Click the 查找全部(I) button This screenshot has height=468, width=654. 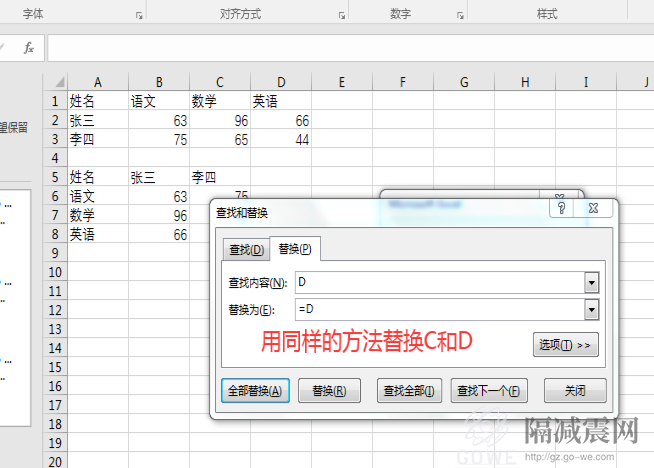(x=409, y=391)
